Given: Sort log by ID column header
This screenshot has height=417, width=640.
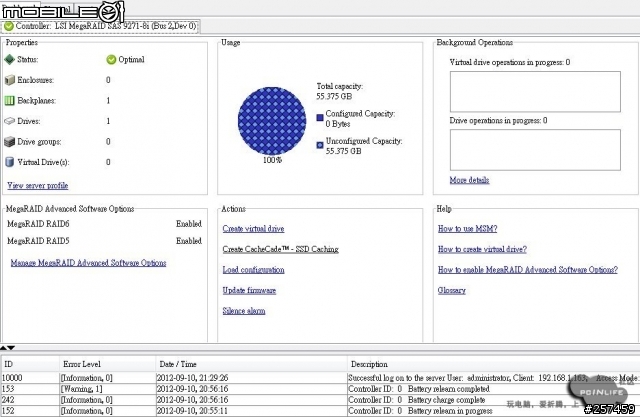Looking at the screenshot, I should tap(30, 364).
